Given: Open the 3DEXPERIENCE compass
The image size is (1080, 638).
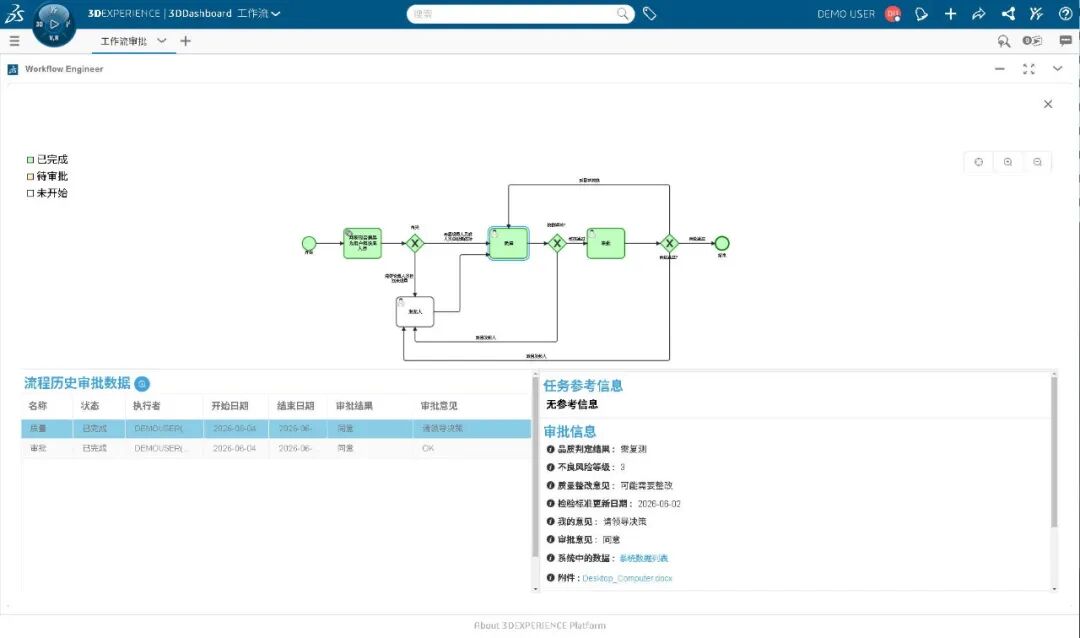Looking at the screenshot, I should (54, 24).
